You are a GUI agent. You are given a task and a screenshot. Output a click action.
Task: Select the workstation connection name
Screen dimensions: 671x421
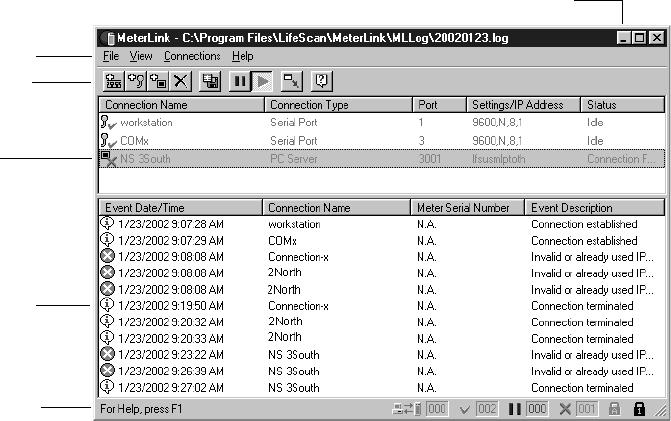tap(146, 122)
